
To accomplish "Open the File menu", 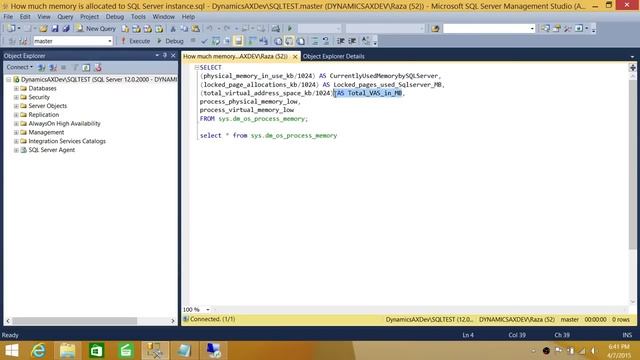I will [x=8, y=17].
